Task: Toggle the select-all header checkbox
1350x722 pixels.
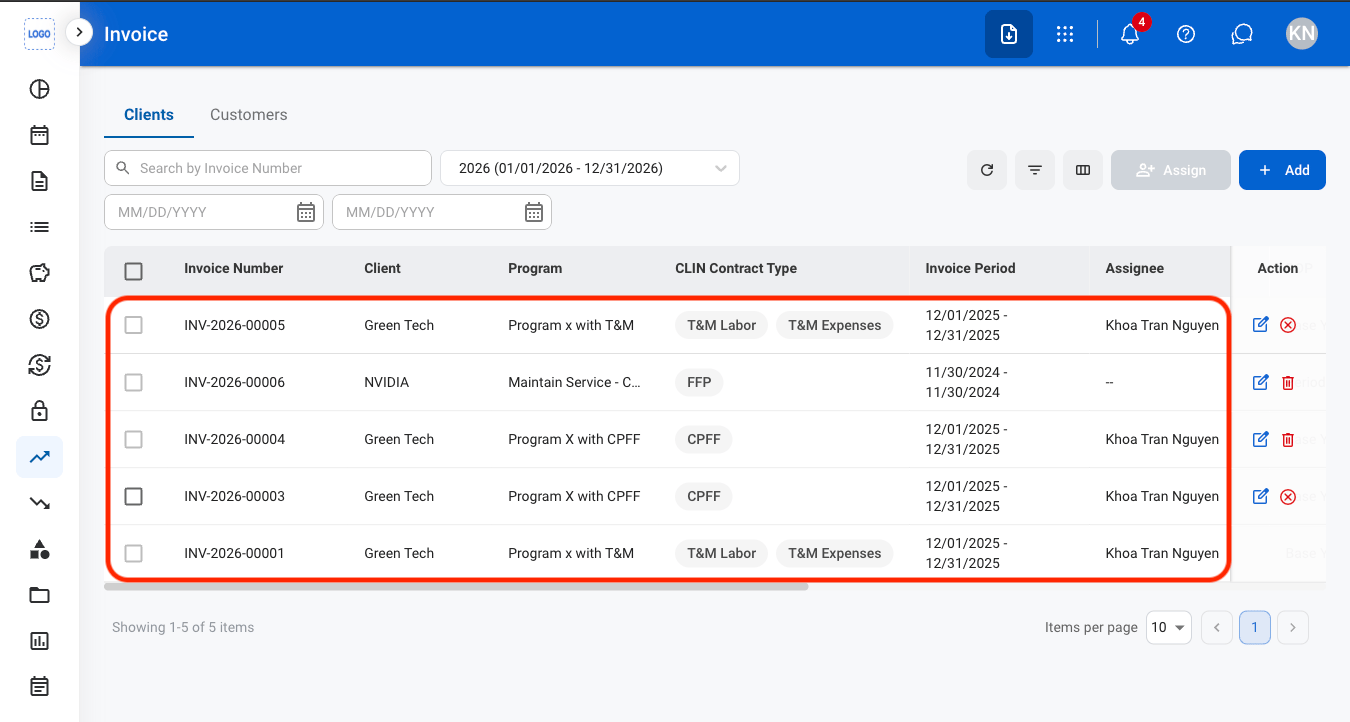Action: click(x=133, y=271)
